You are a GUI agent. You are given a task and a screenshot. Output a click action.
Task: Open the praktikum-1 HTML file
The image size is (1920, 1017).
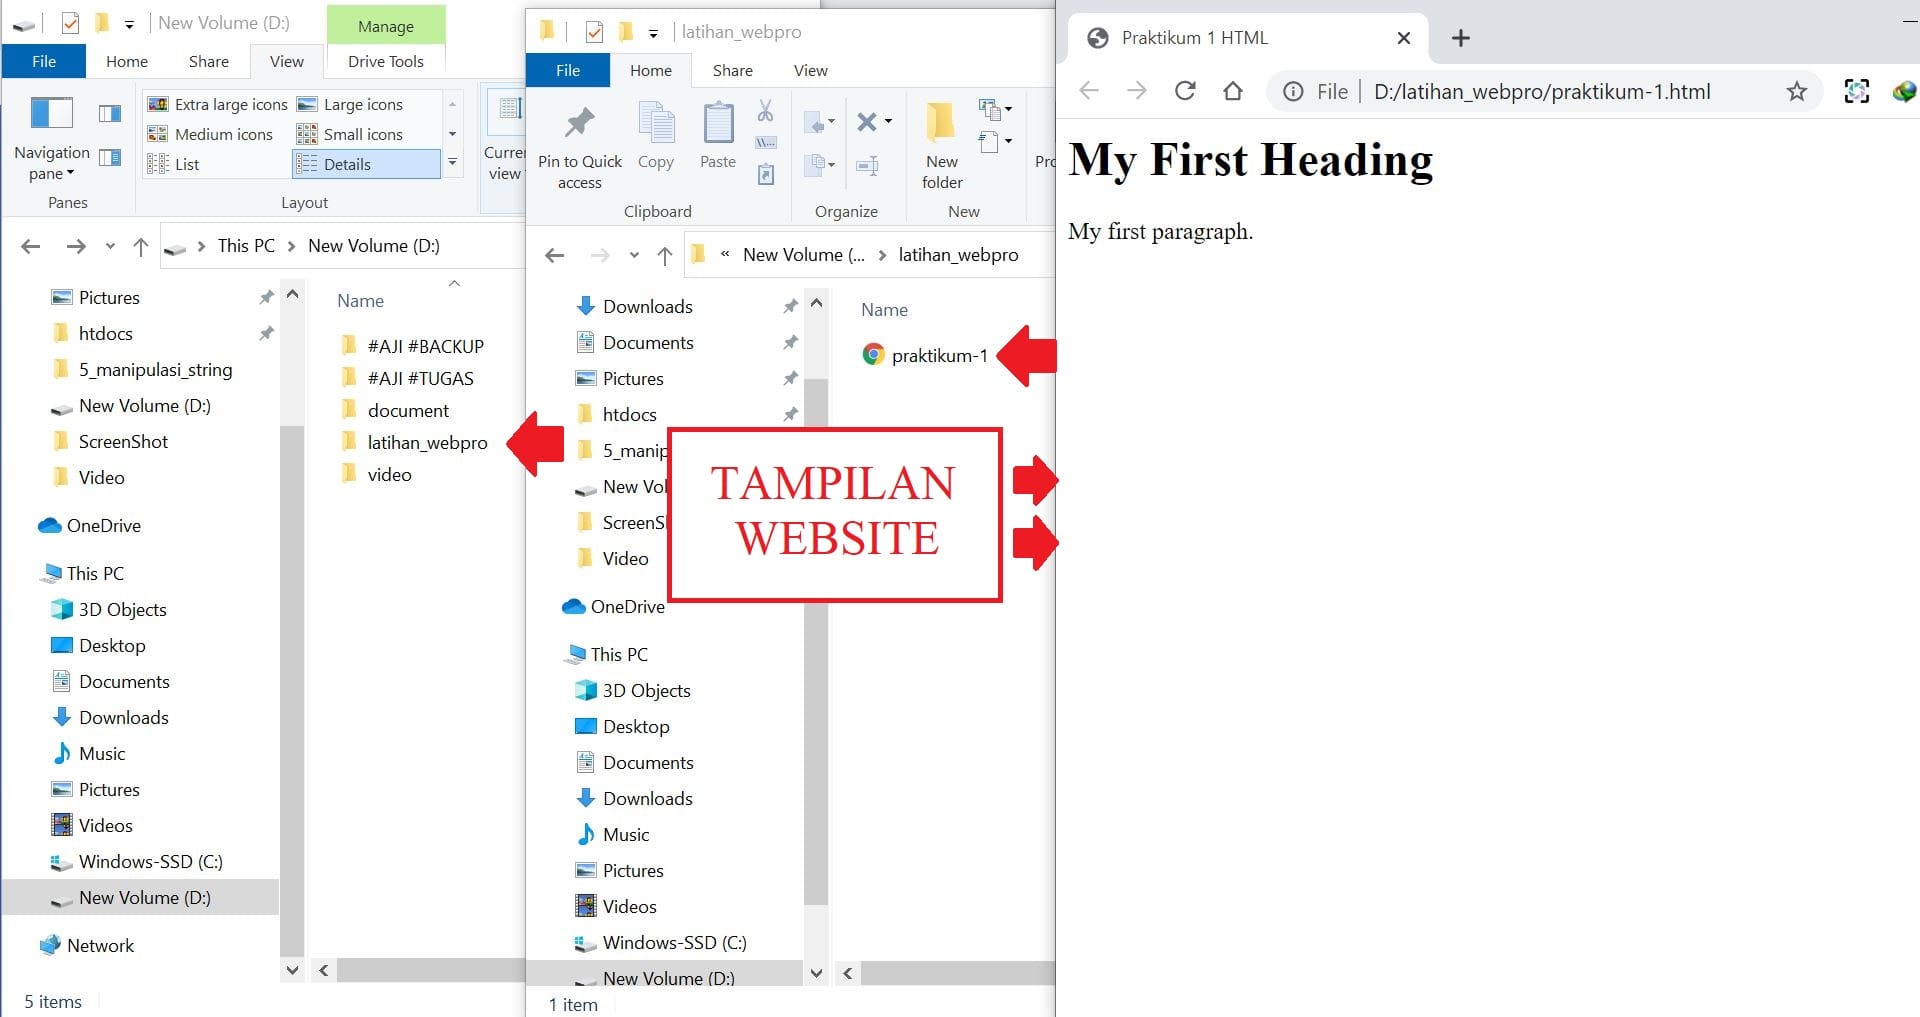[x=938, y=355]
